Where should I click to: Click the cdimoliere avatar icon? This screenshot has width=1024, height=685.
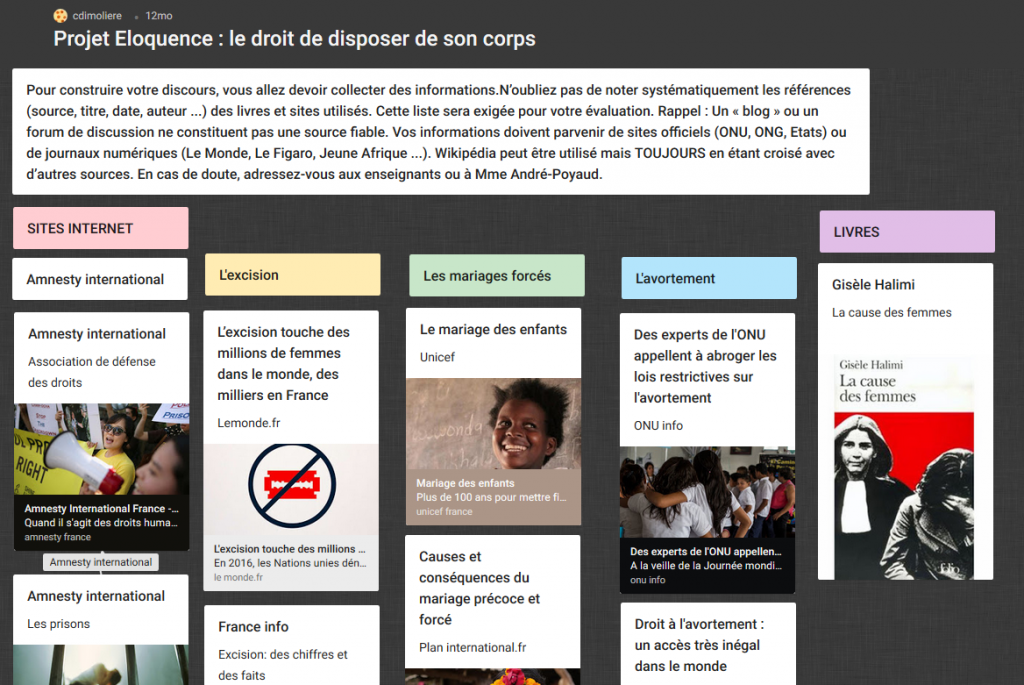[x=60, y=16]
